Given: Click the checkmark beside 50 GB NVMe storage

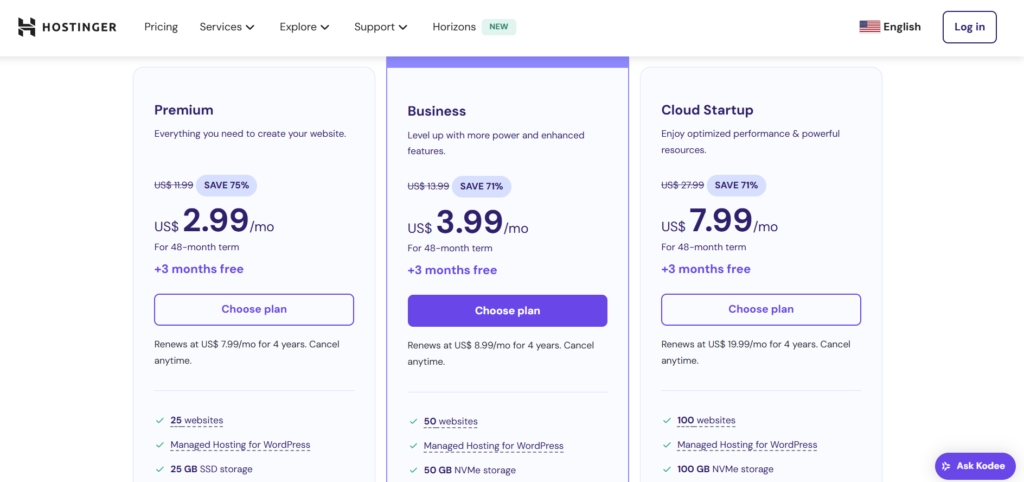Looking at the screenshot, I should point(413,470).
